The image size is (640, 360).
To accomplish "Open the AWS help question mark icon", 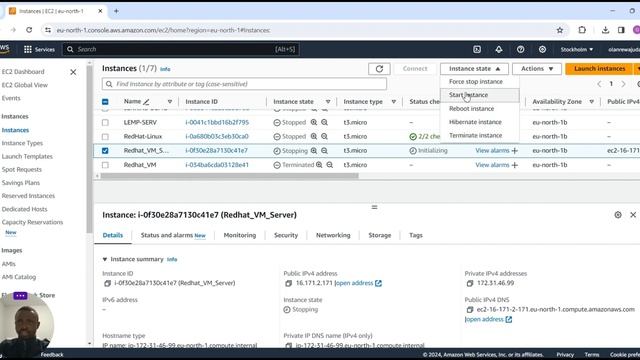I will point(520,49).
